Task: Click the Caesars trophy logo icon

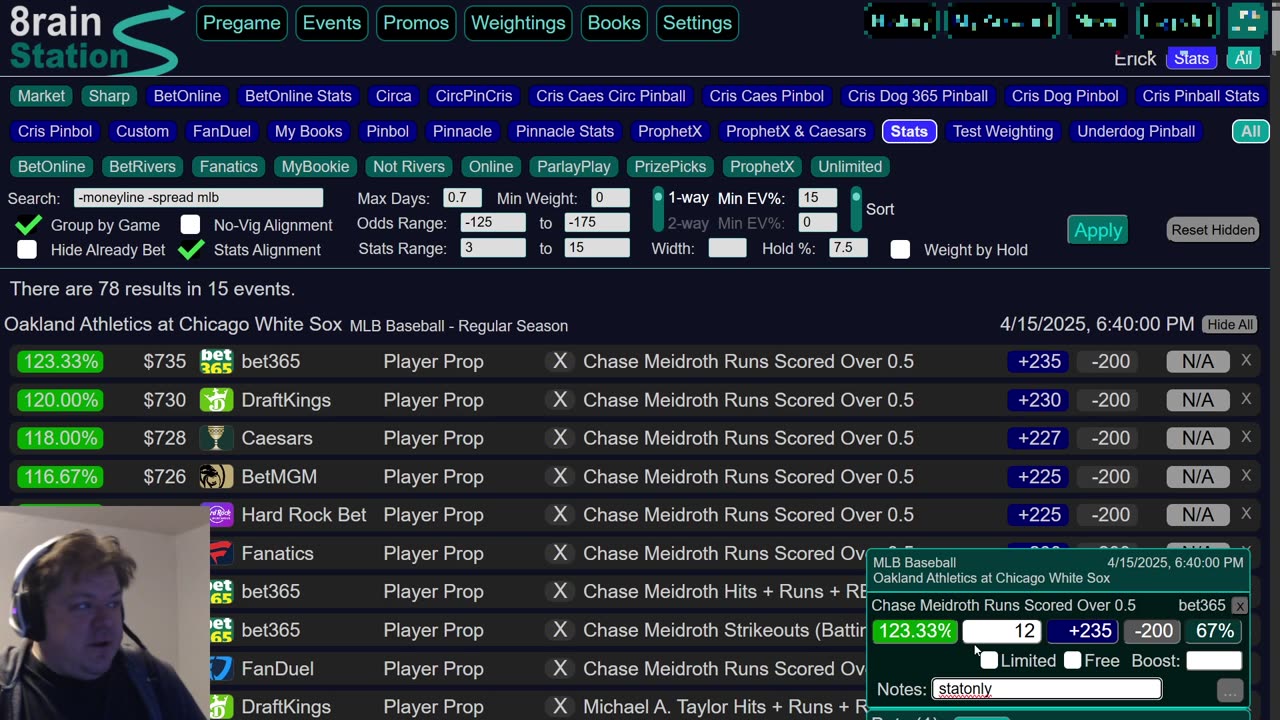Action: coord(217,438)
